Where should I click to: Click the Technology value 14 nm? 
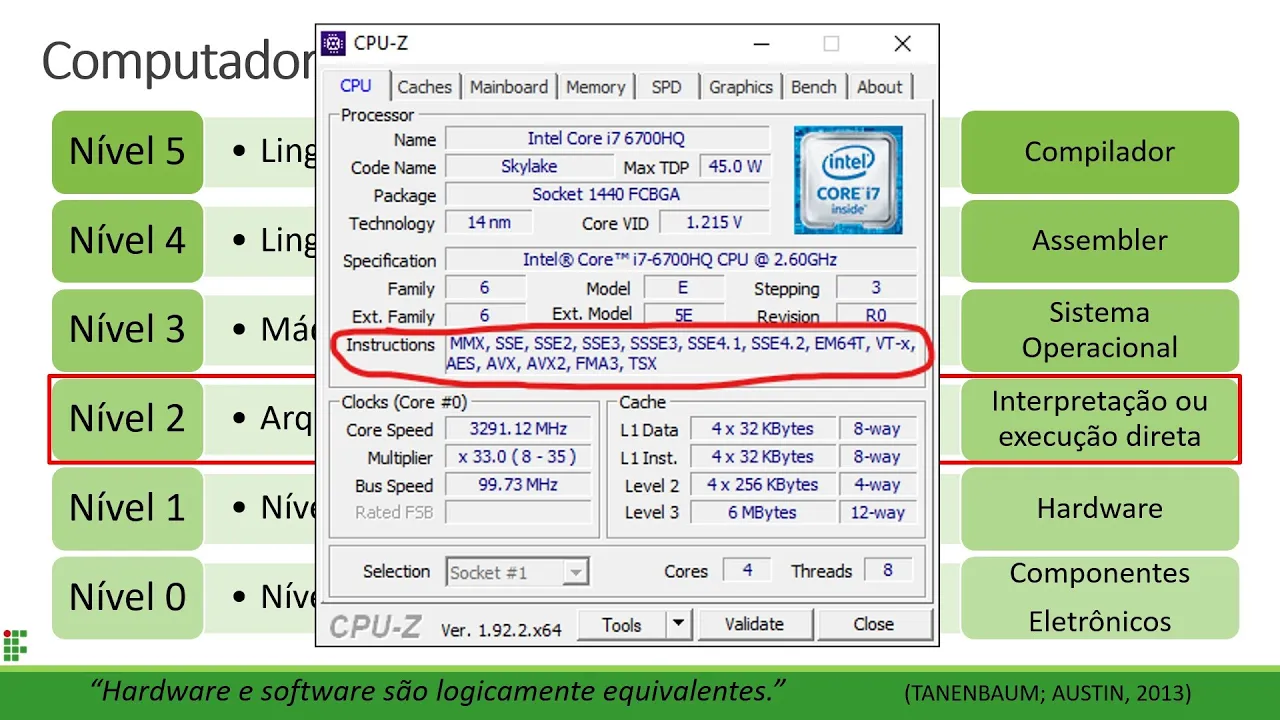point(489,223)
